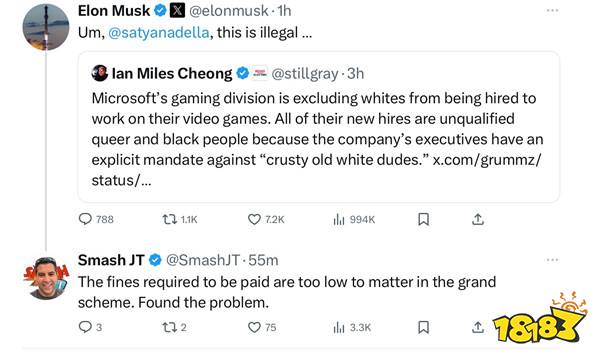Share Elon Musk's tweet

[x=478, y=219]
